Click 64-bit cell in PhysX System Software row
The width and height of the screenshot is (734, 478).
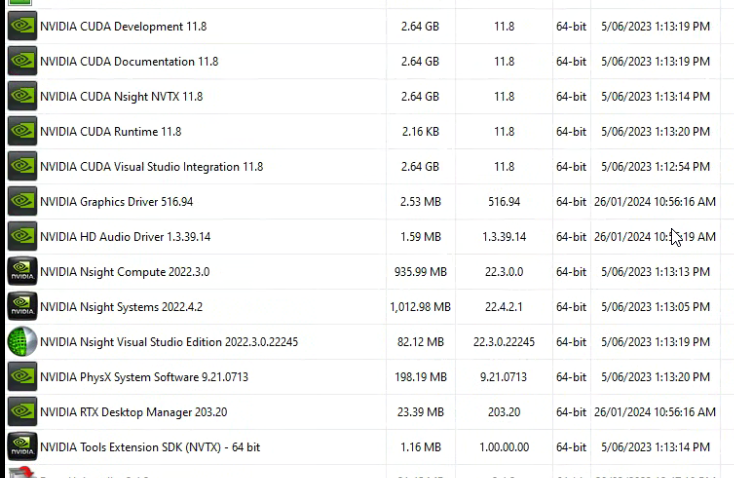(571, 377)
